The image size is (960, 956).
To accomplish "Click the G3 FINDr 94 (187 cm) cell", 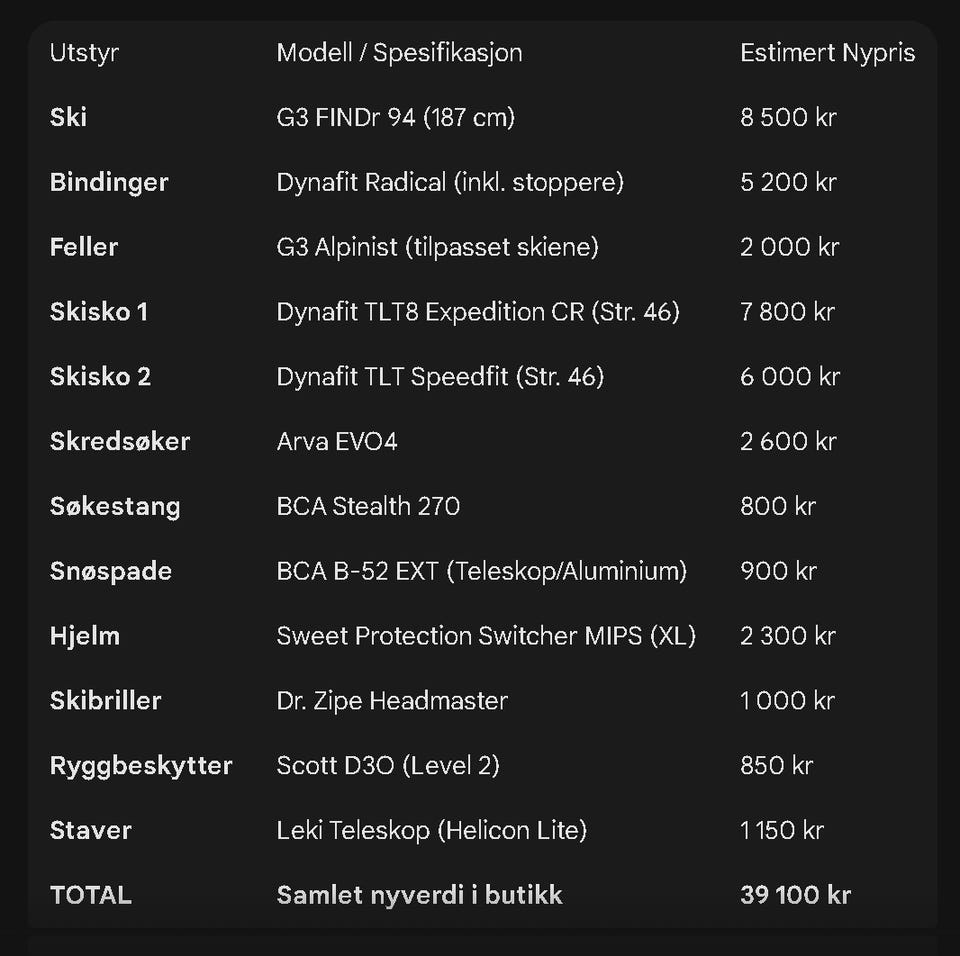I will click(x=395, y=118).
